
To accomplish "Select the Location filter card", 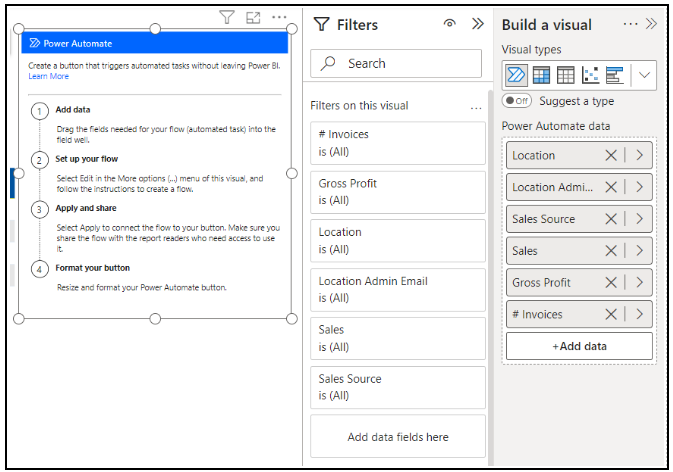I will (398, 241).
